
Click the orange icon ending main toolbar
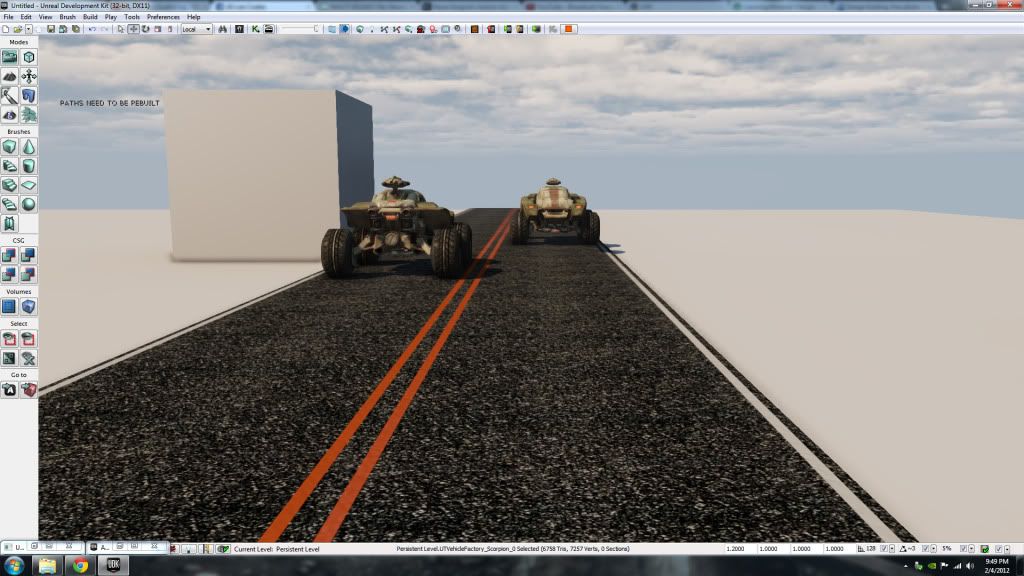pyautogui.click(x=569, y=29)
